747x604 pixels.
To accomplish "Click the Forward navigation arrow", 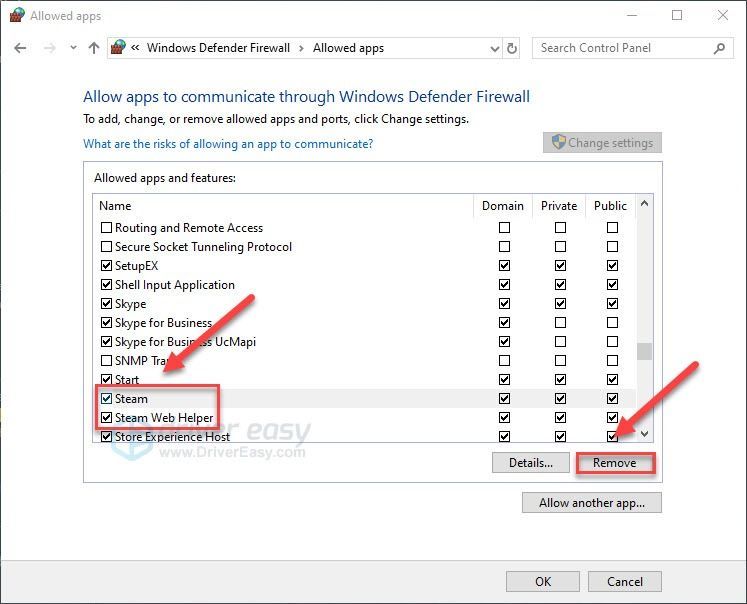I will point(50,48).
